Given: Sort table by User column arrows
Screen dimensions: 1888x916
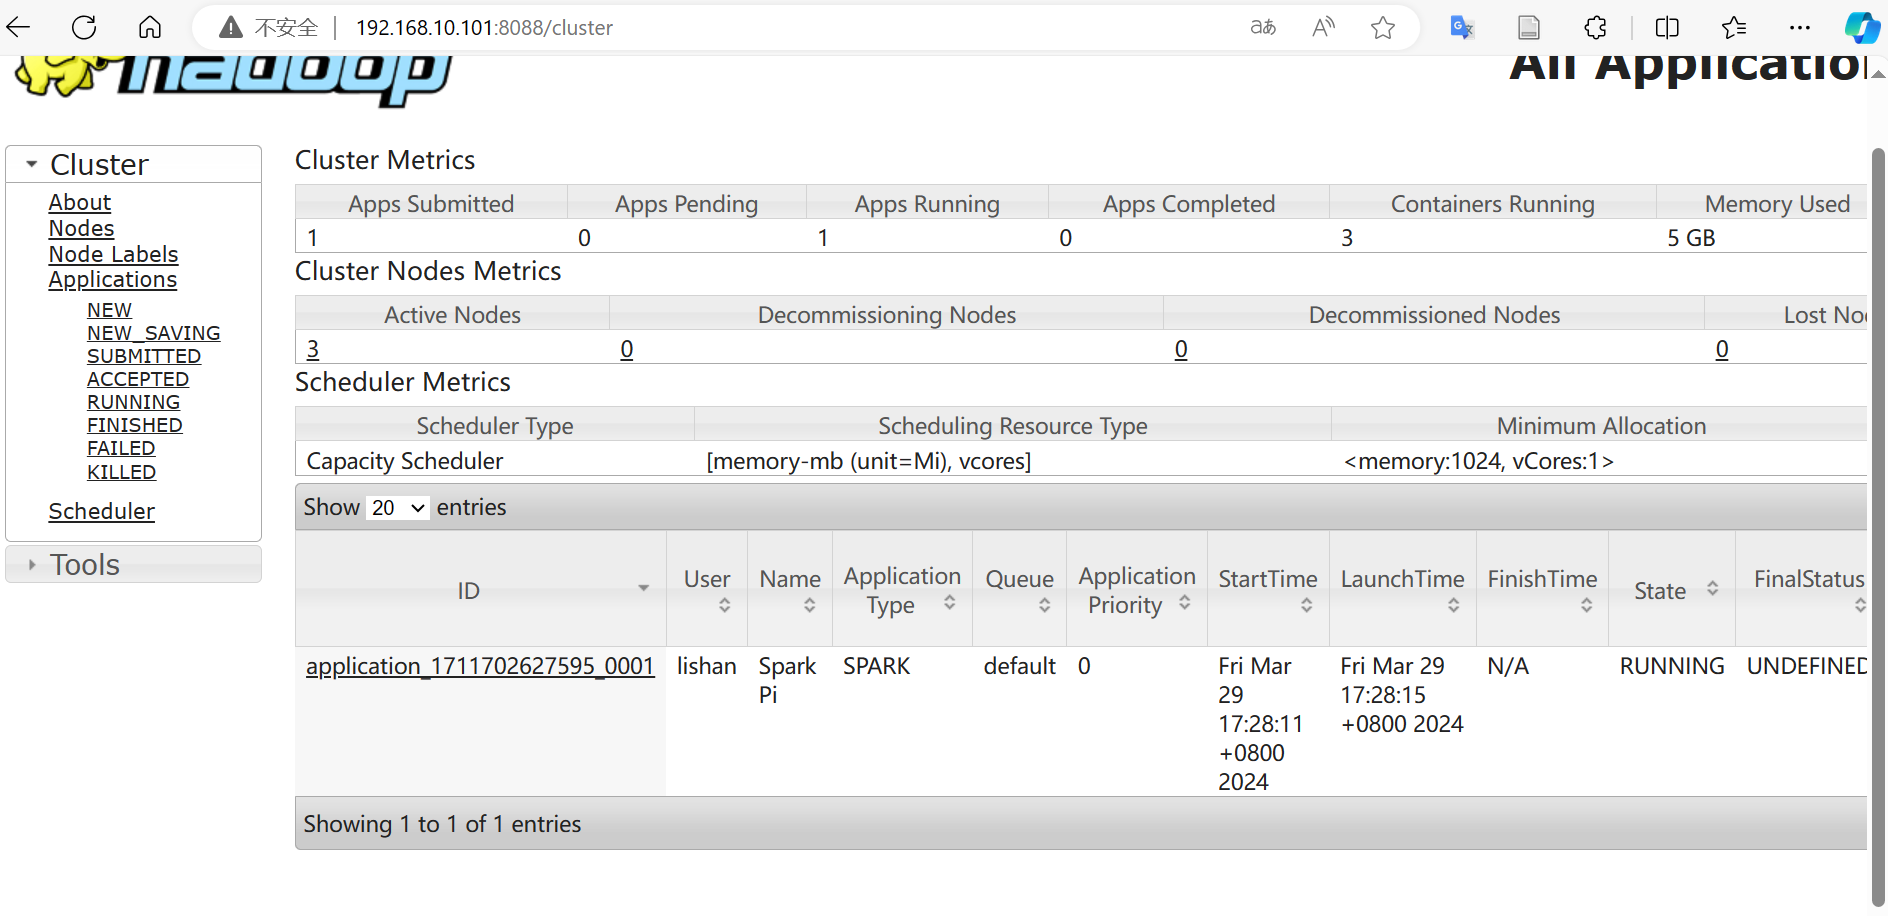Looking at the screenshot, I should pyautogui.click(x=724, y=605).
